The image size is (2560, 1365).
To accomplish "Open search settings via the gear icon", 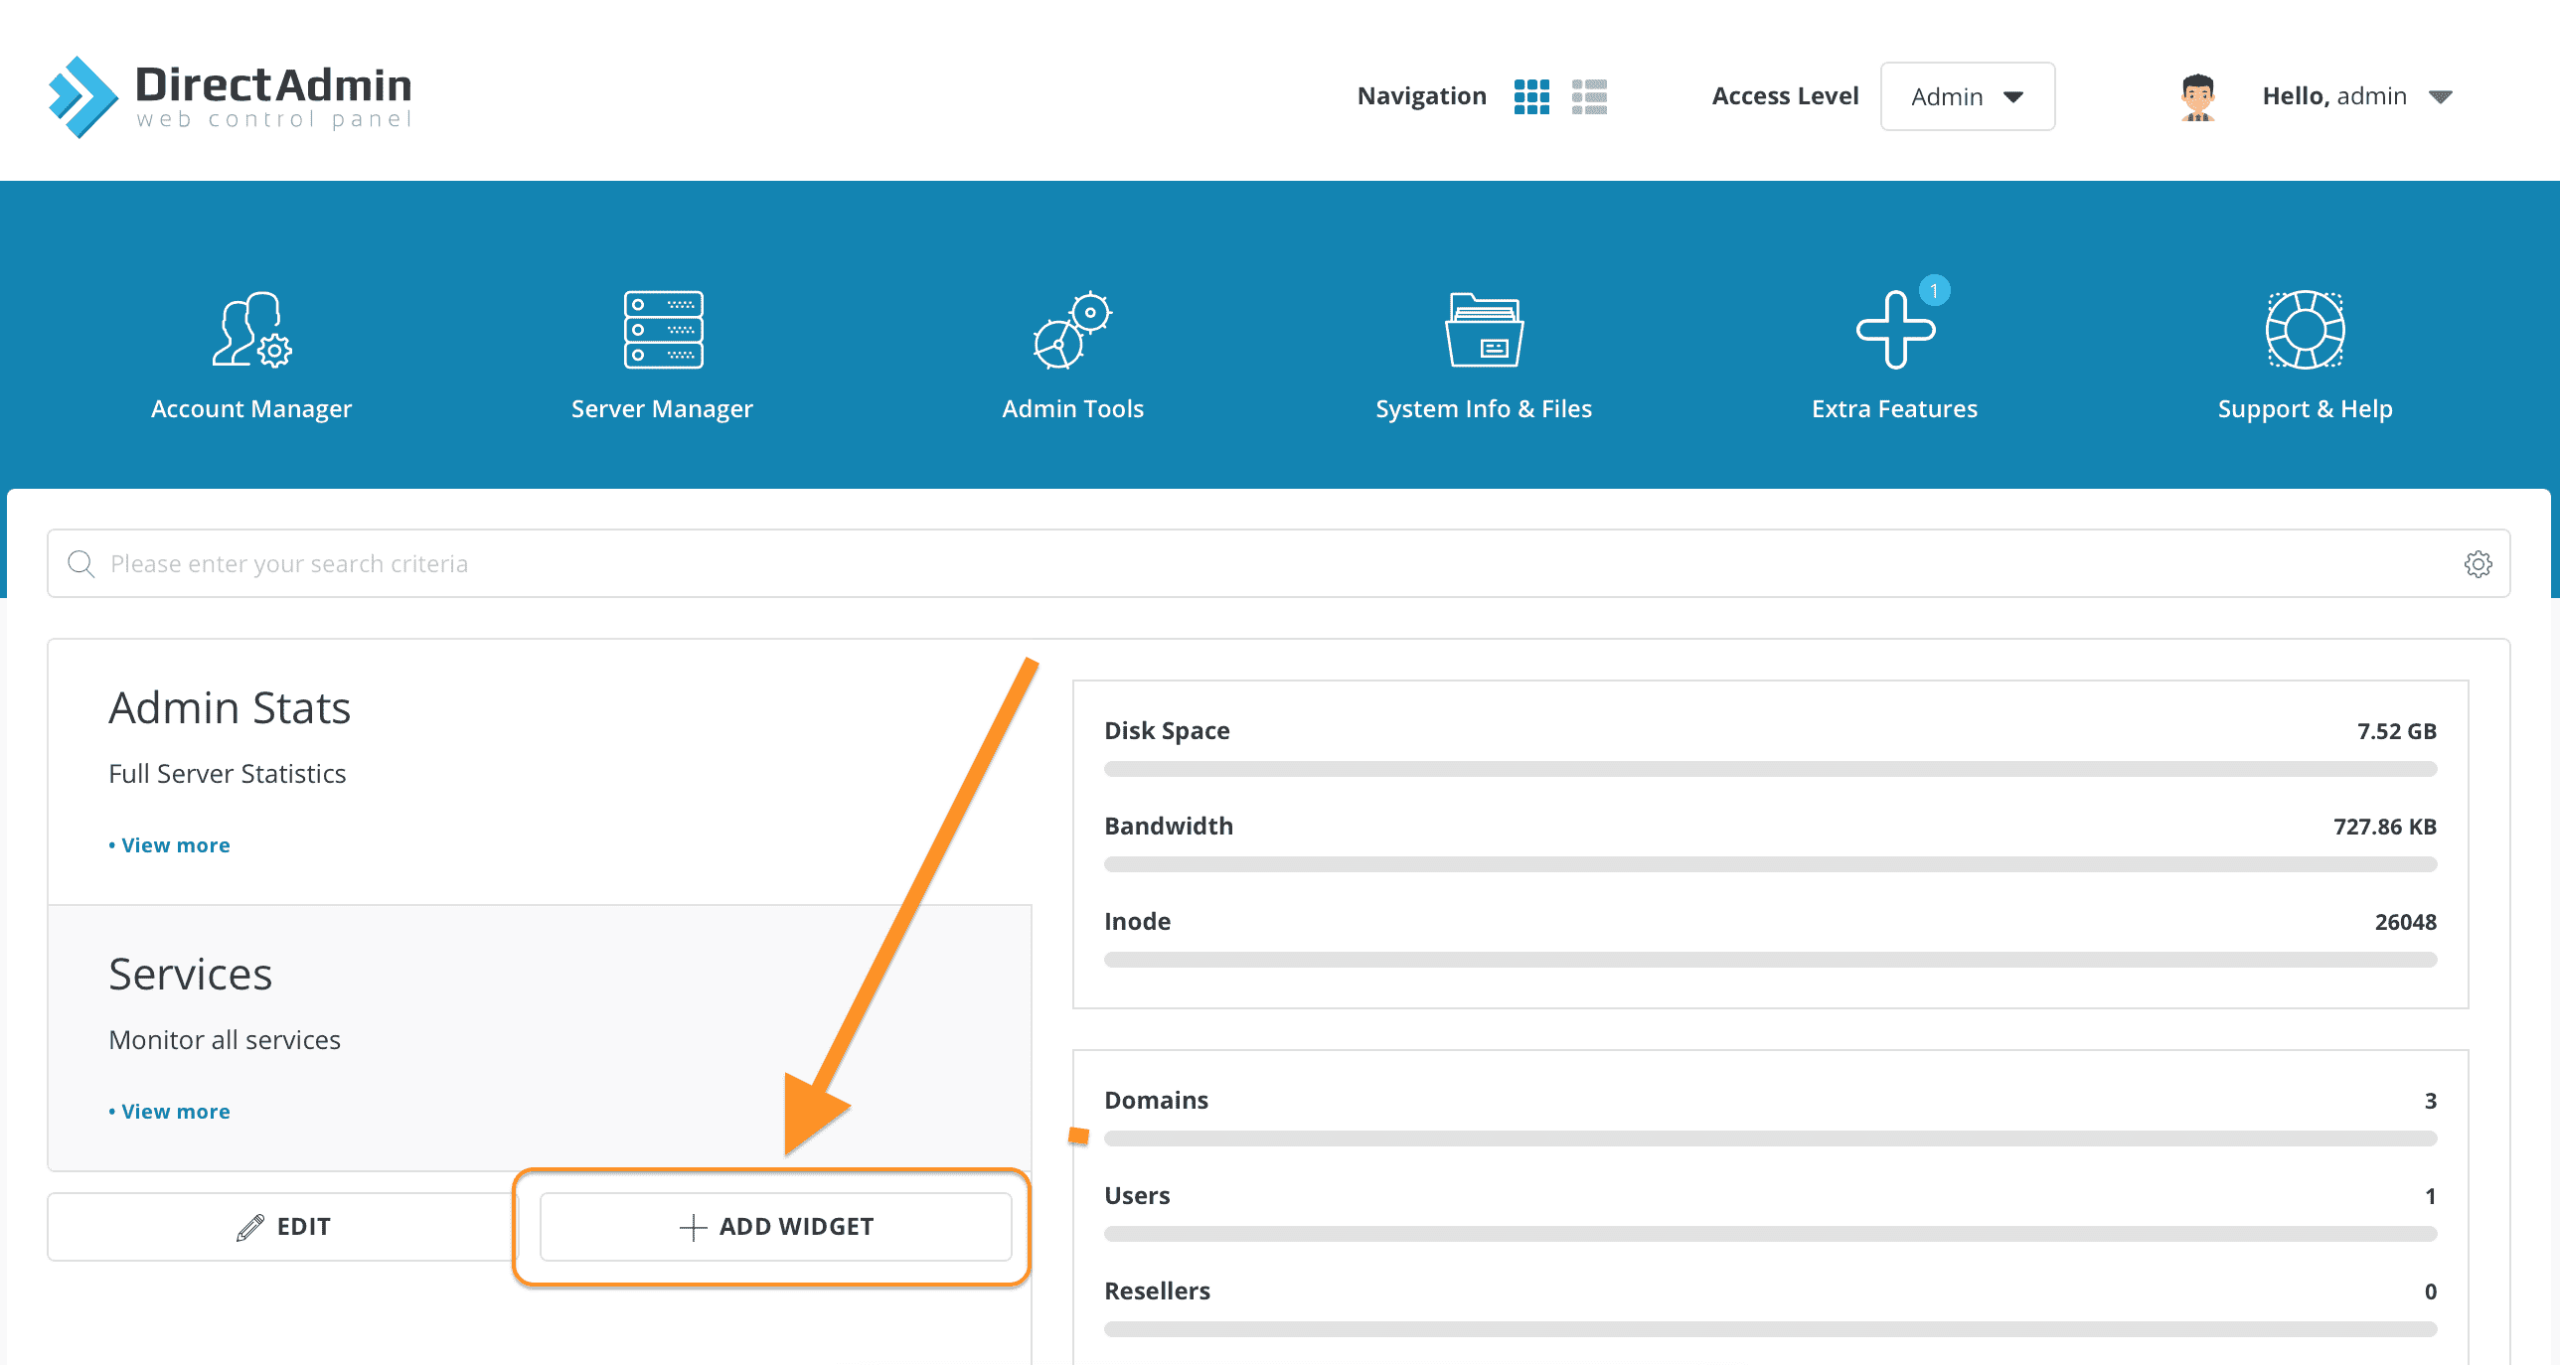I will click(2478, 563).
